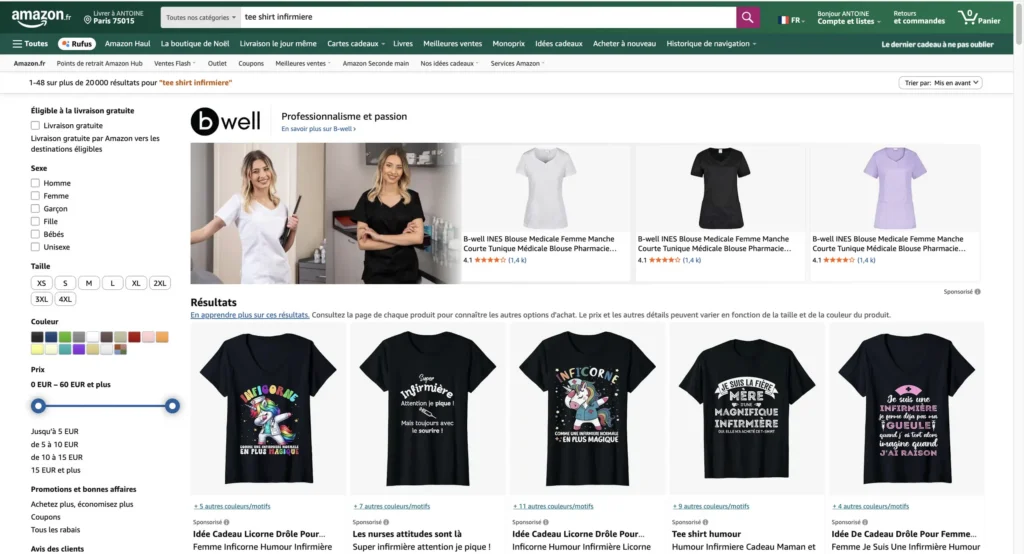Expand the Cartes cadeaux menu
This screenshot has width=1024, height=554.
pos(354,44)
